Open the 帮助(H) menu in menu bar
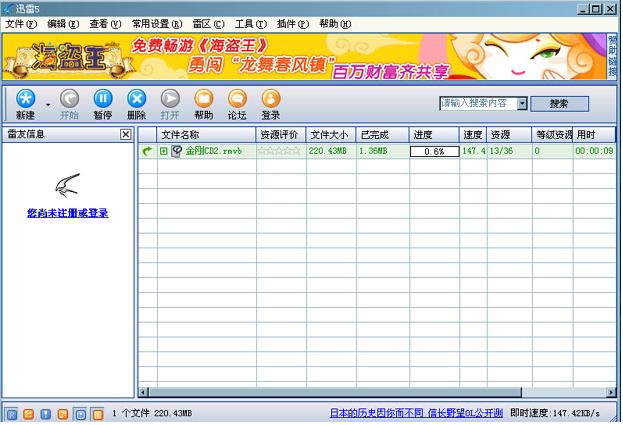This screenshot has width=623, height=425. tap(335, 24)
